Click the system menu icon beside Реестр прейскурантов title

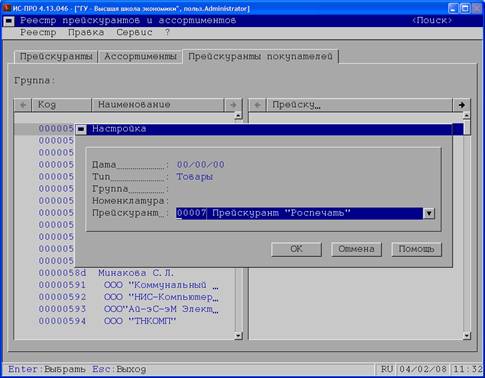pos(9,21)
